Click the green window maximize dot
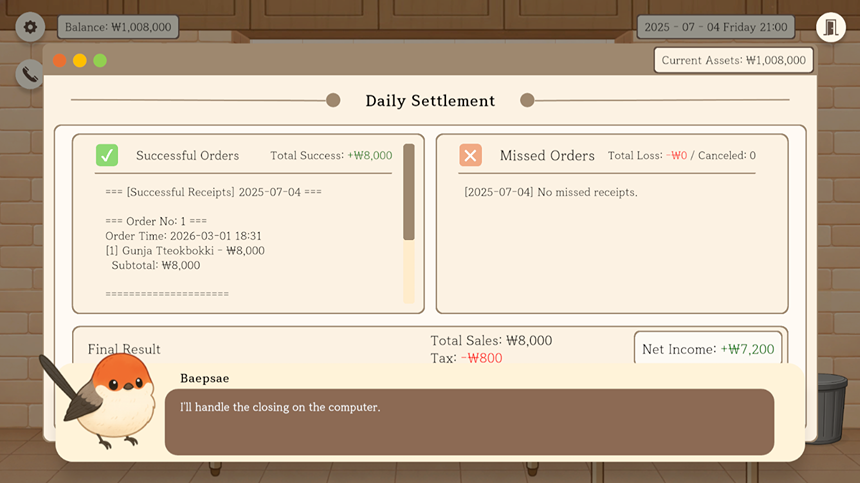 pyautogui.click(x=100, y=61)
